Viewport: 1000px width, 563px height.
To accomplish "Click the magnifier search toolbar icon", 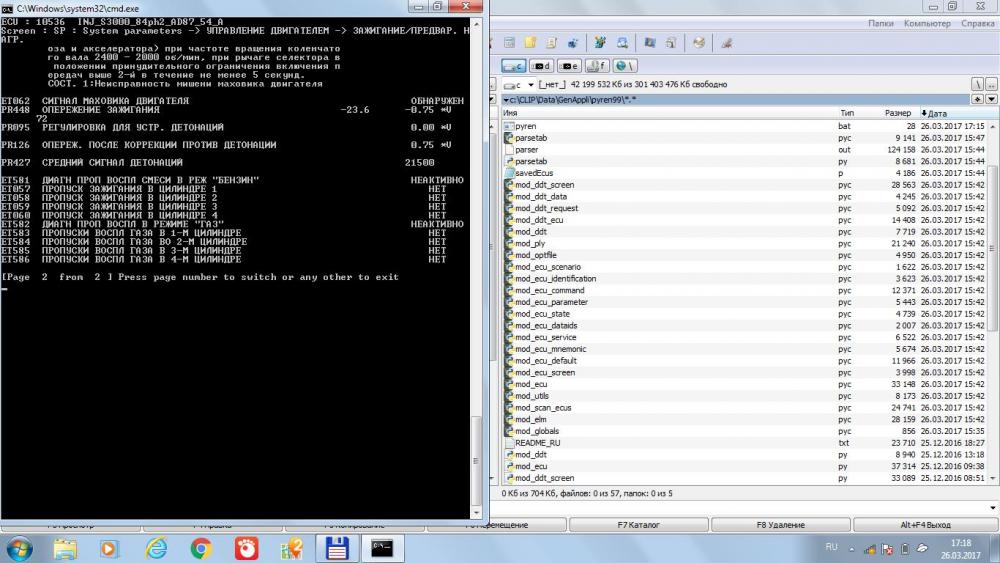I will [622, 43].
